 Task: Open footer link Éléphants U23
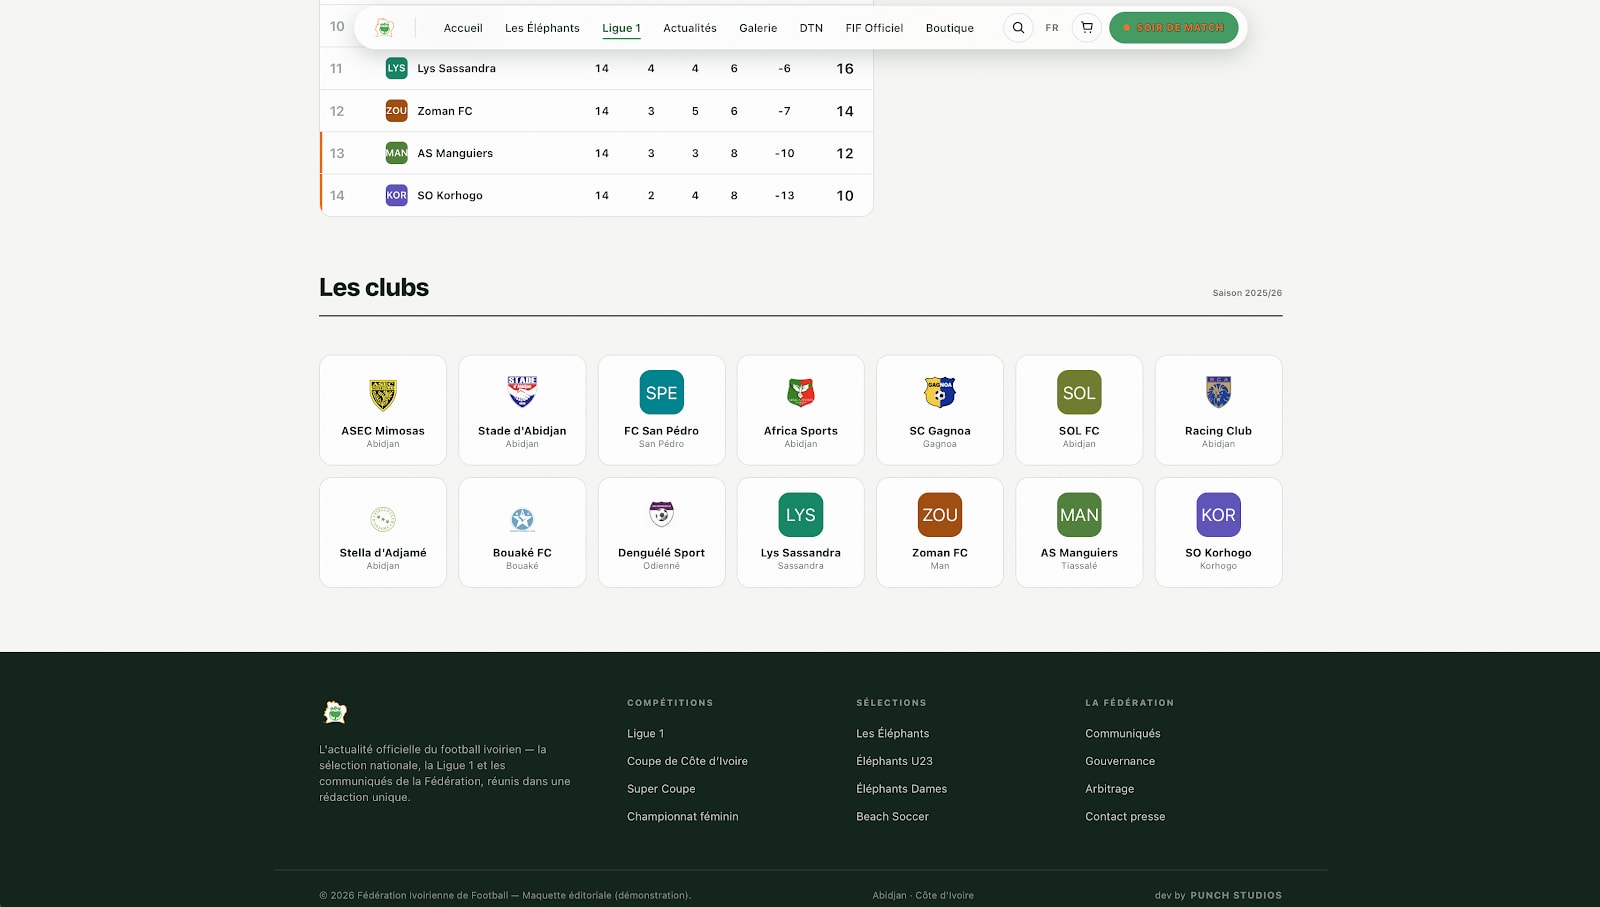(894, 761)
